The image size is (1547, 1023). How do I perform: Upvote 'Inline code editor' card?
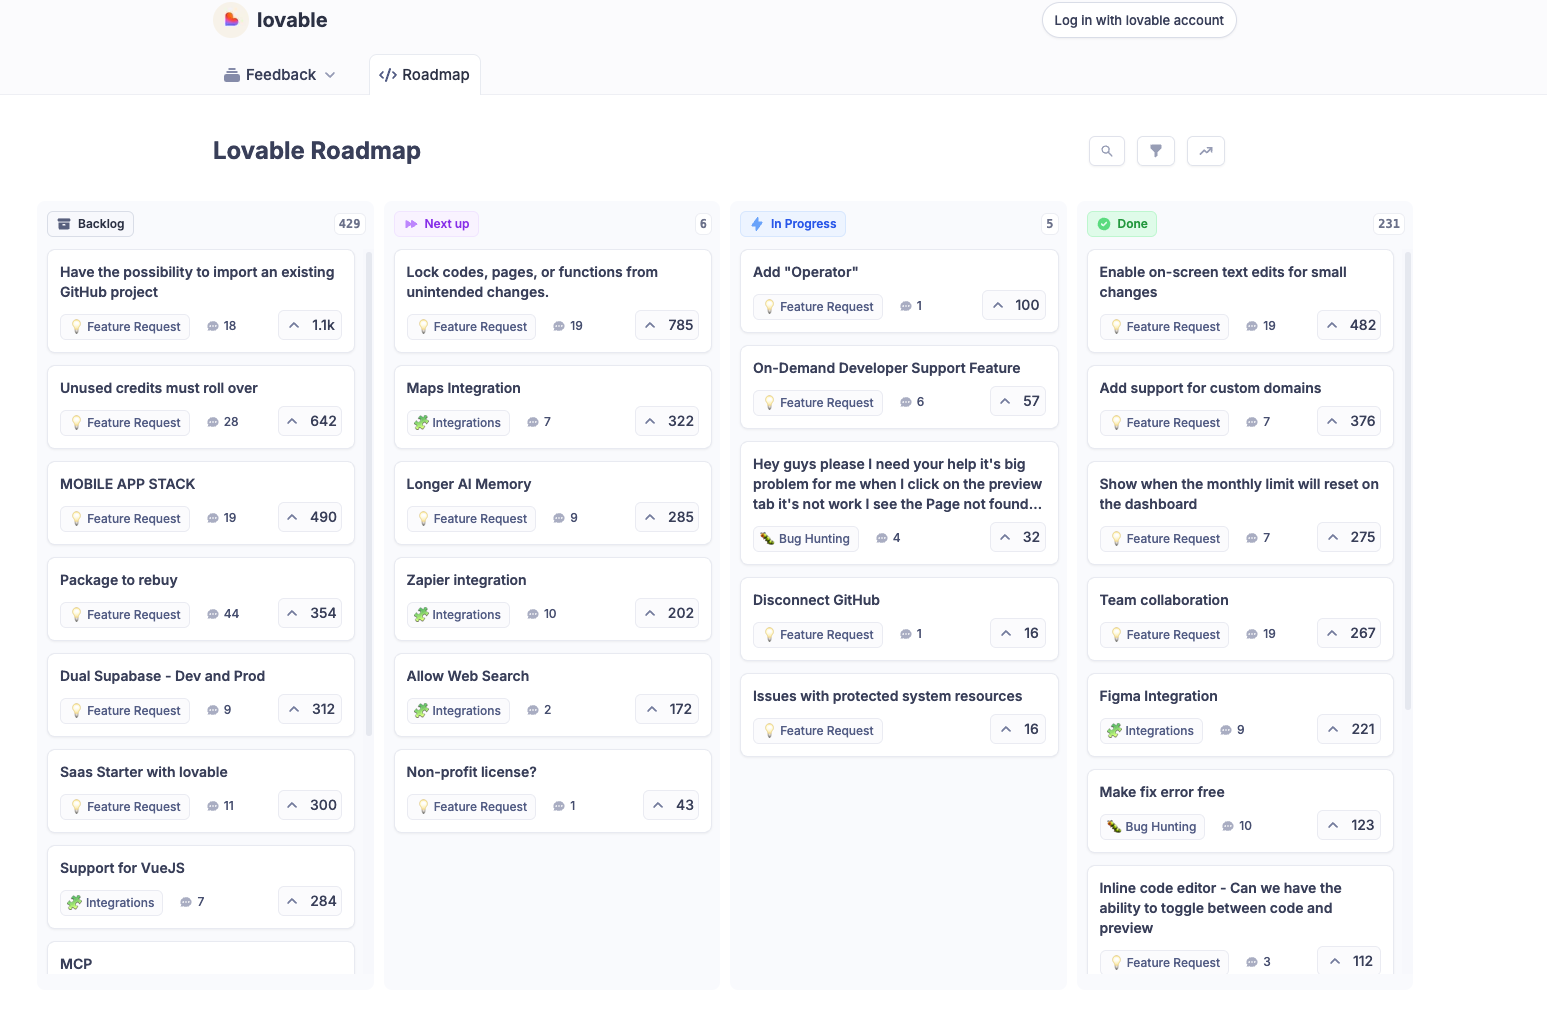(1349, 961)
